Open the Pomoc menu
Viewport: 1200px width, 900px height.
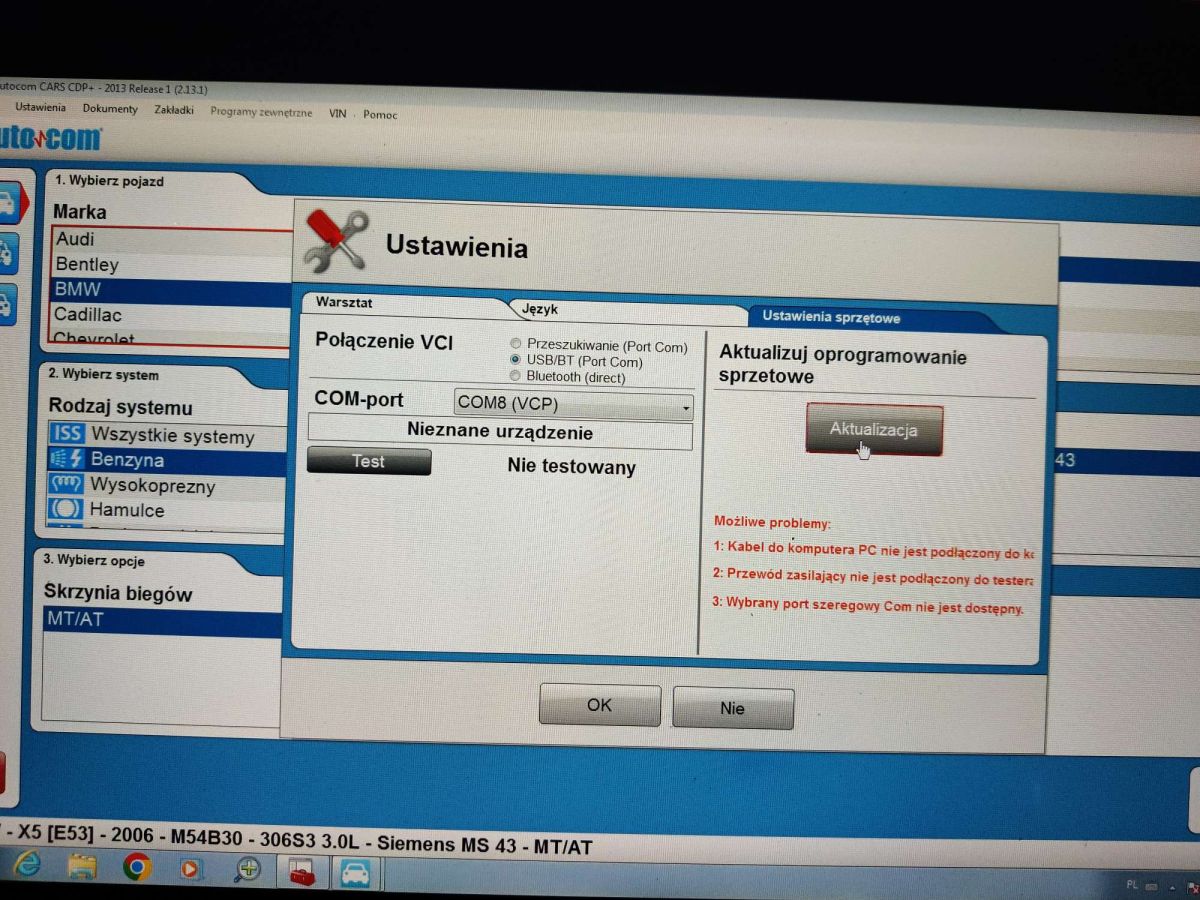pyautogui.click(x=380, y=115)
